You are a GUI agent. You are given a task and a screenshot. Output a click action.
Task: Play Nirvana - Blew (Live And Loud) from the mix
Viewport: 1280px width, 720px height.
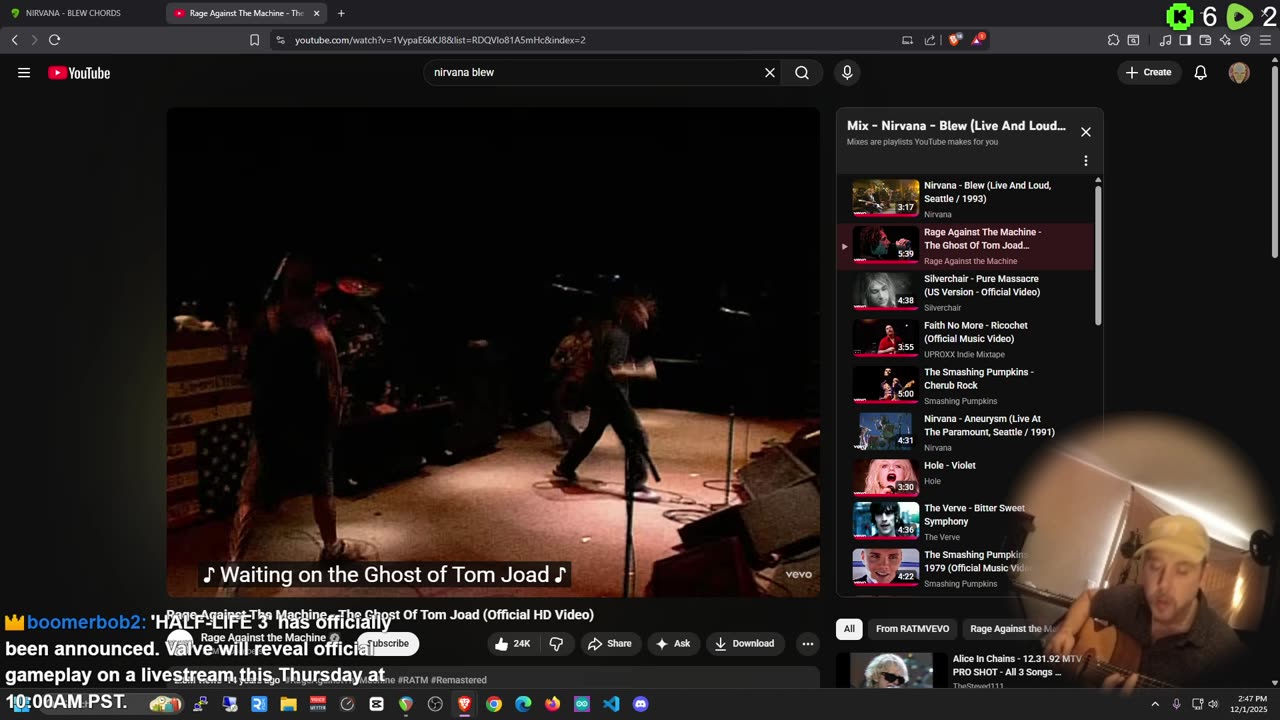(x=967, y=199)
